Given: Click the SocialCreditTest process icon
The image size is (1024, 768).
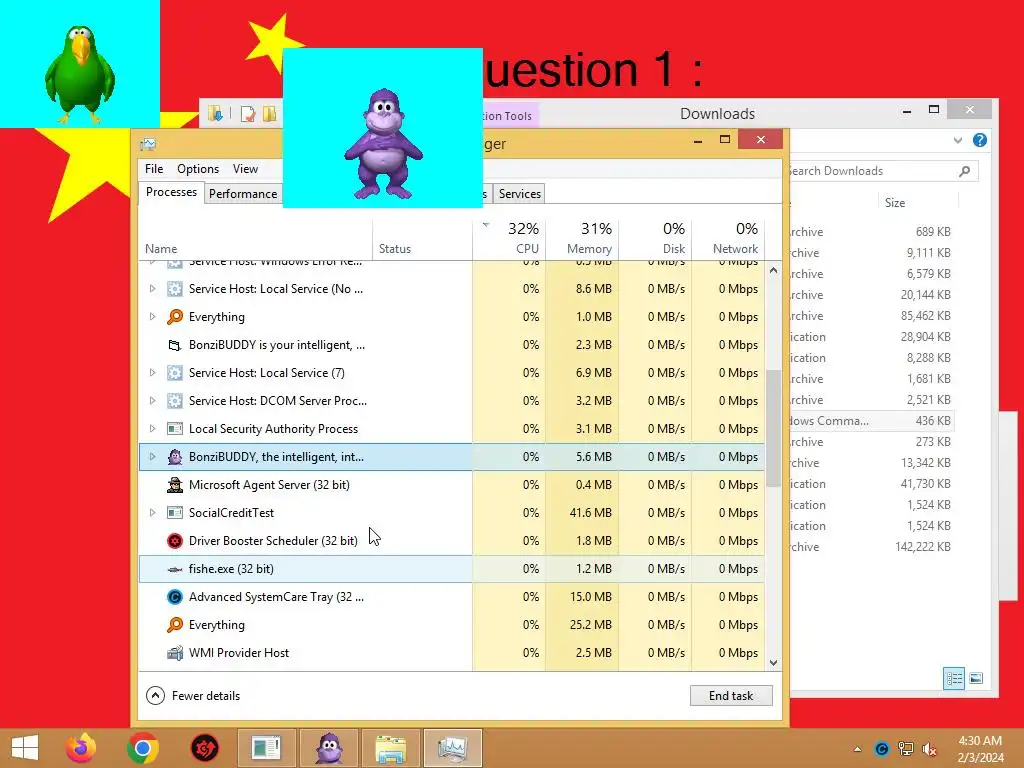Looking at the screenshot, I should tap(174, 513).
